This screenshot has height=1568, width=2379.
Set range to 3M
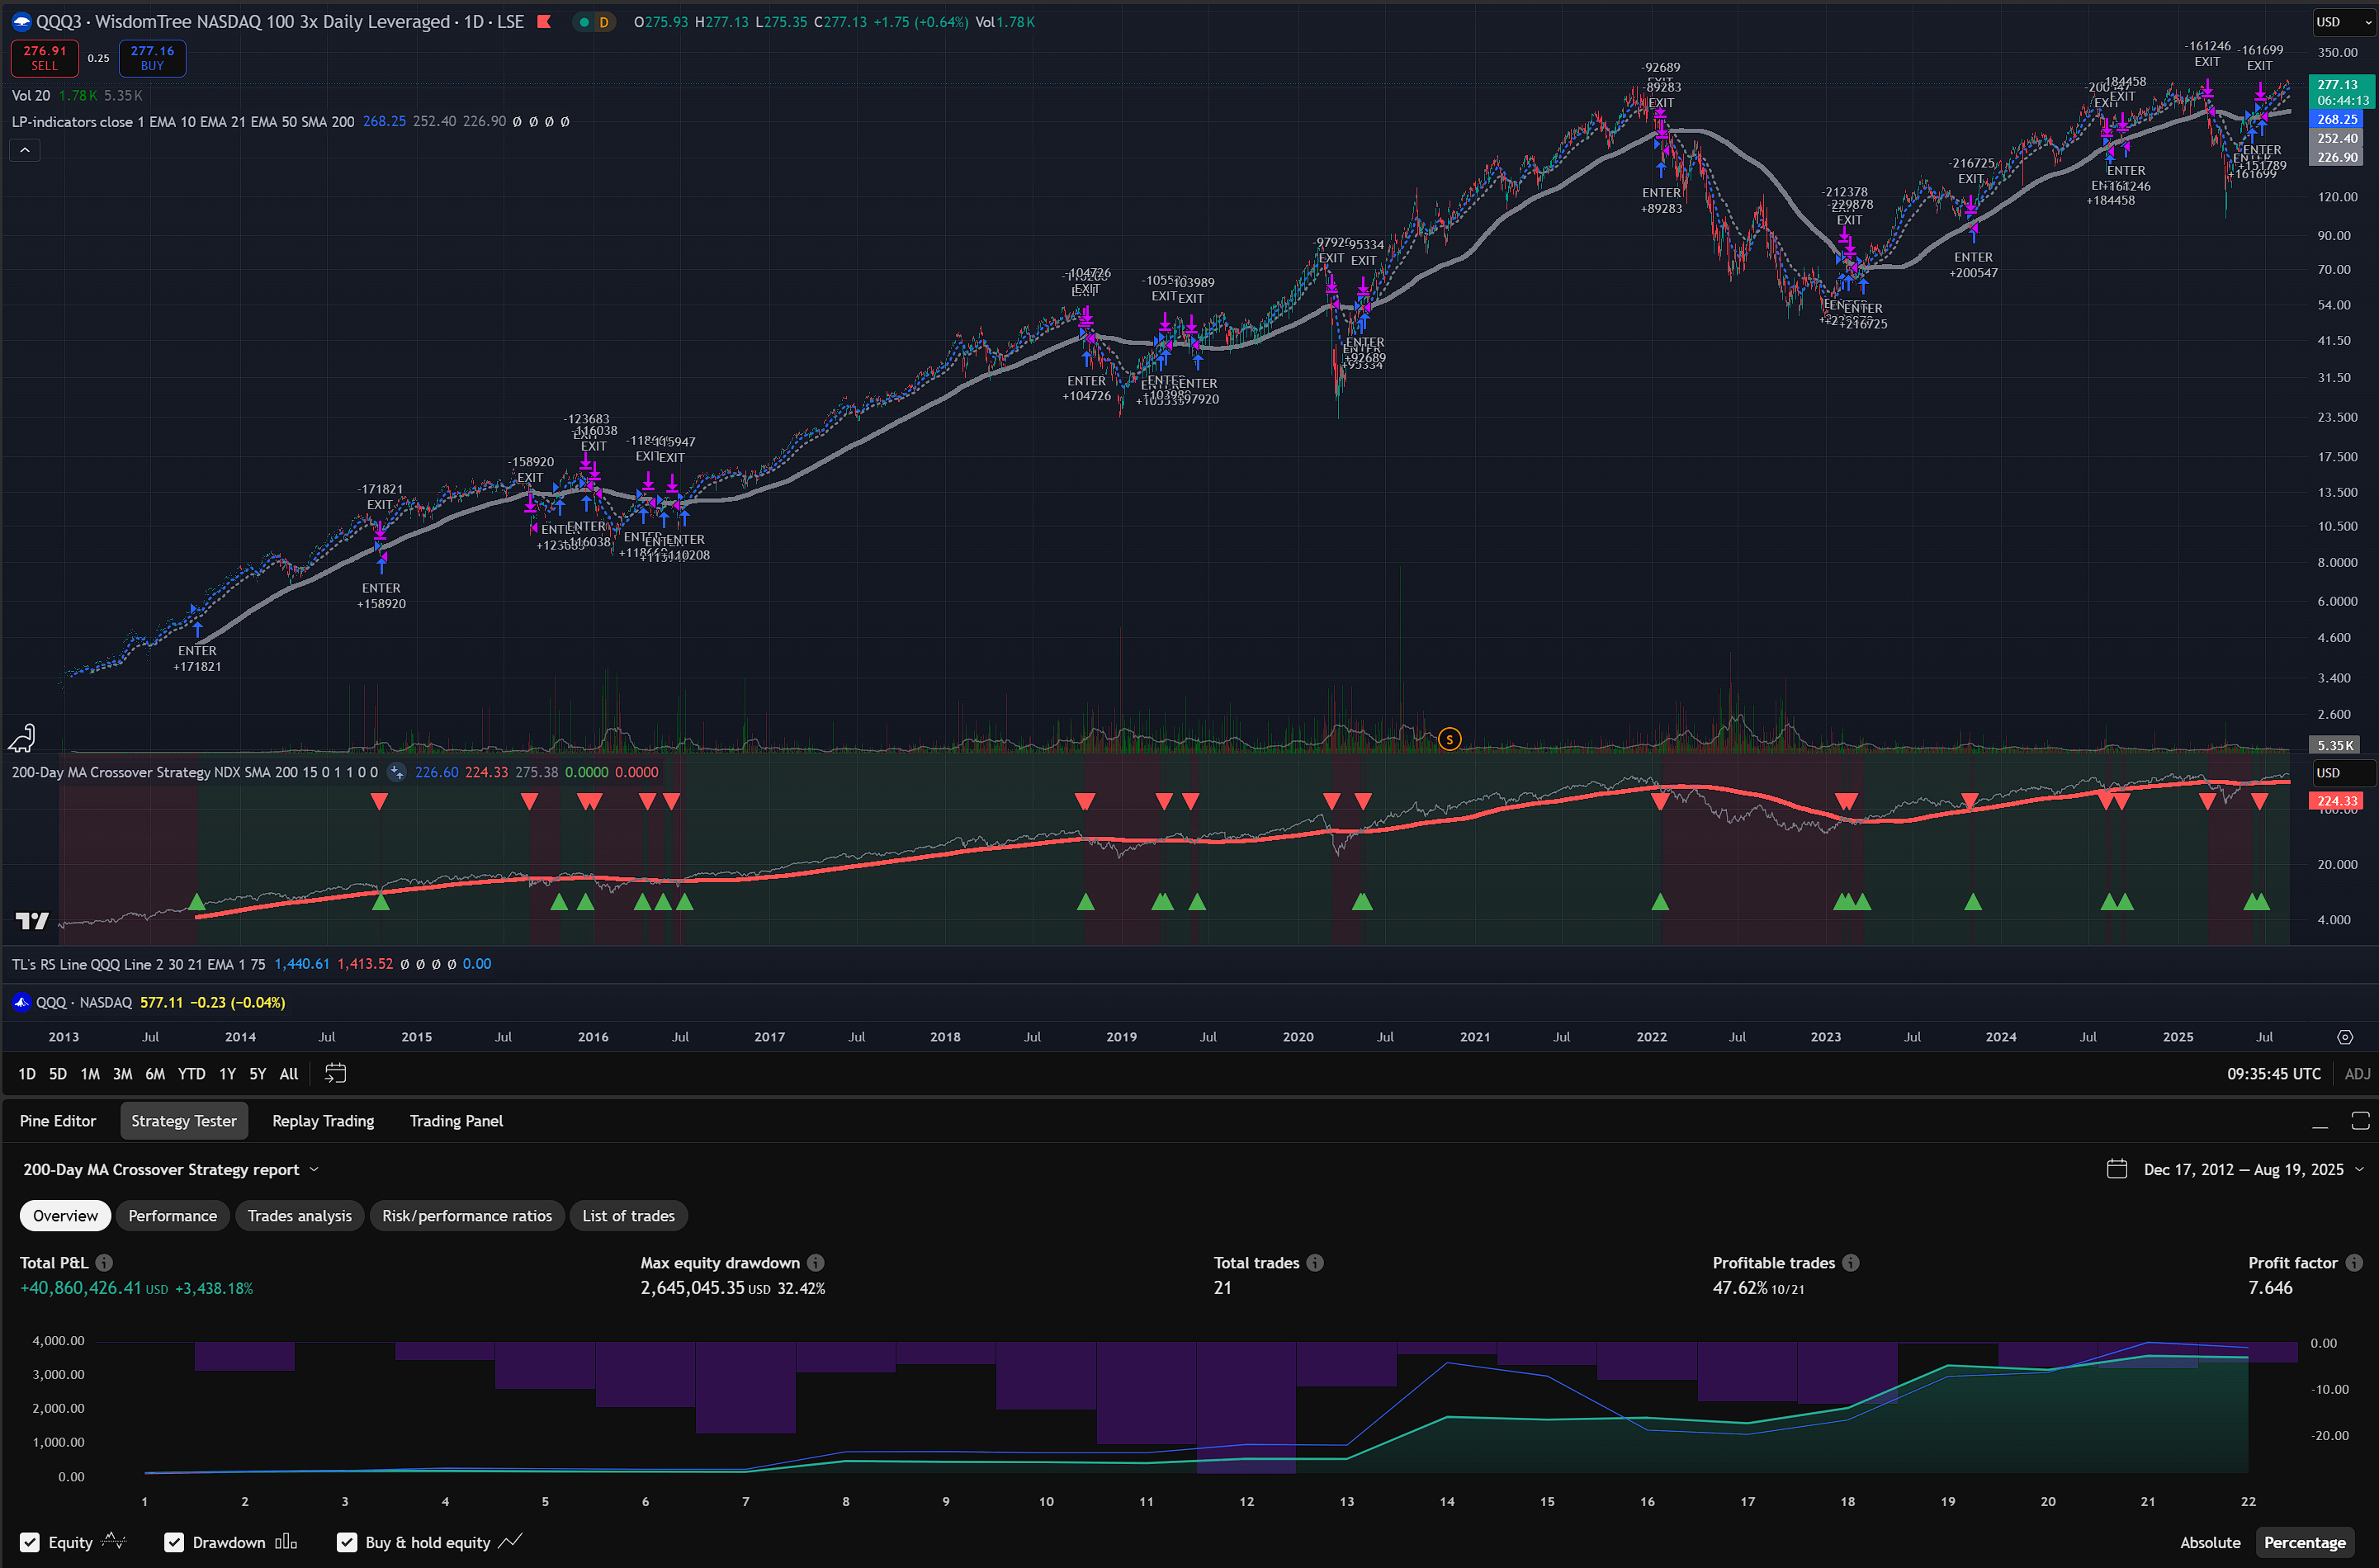122,1074
